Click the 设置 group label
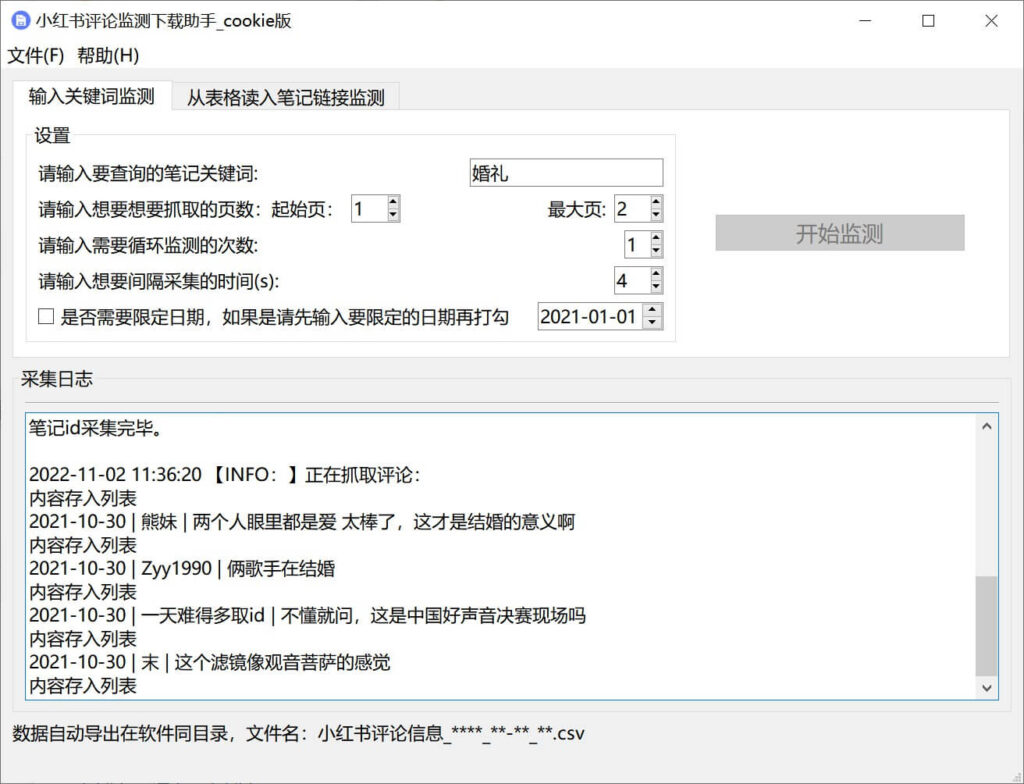Viewport: 1024px width, 784px height. pyautogui.click(x=52, y=136)
